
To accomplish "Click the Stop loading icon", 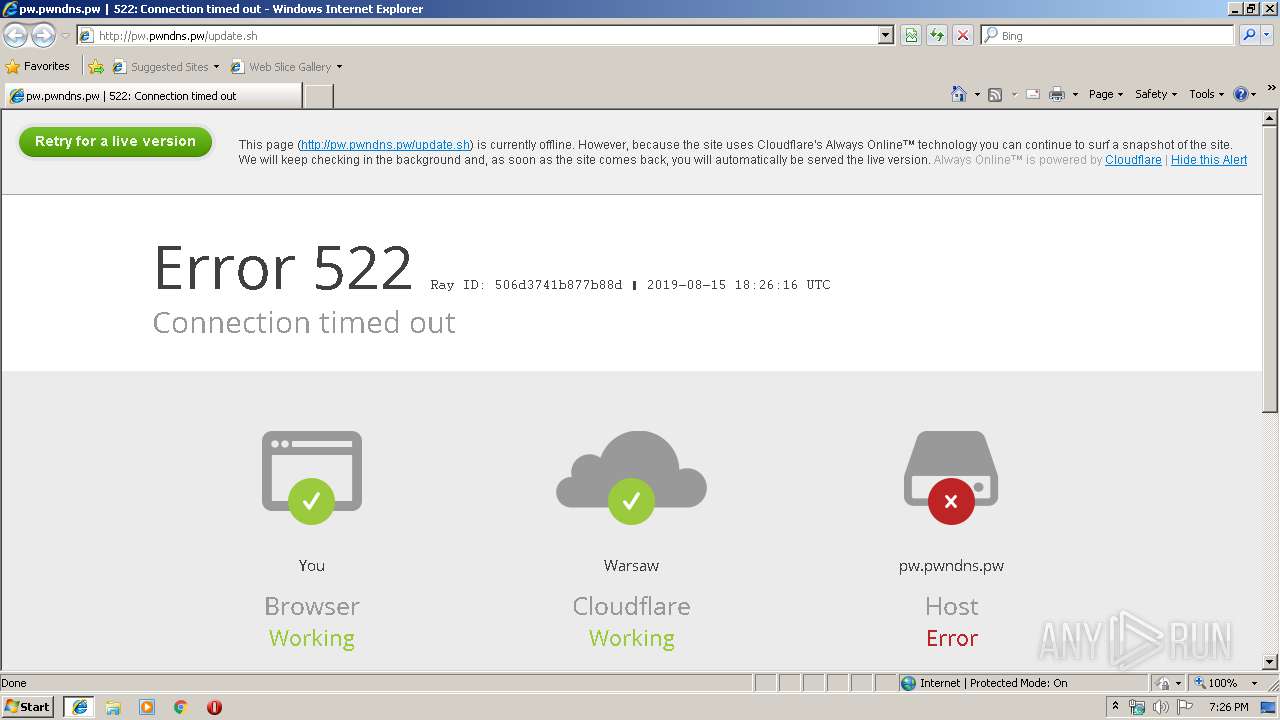I will pyautogui.click(x=963, y=35).
